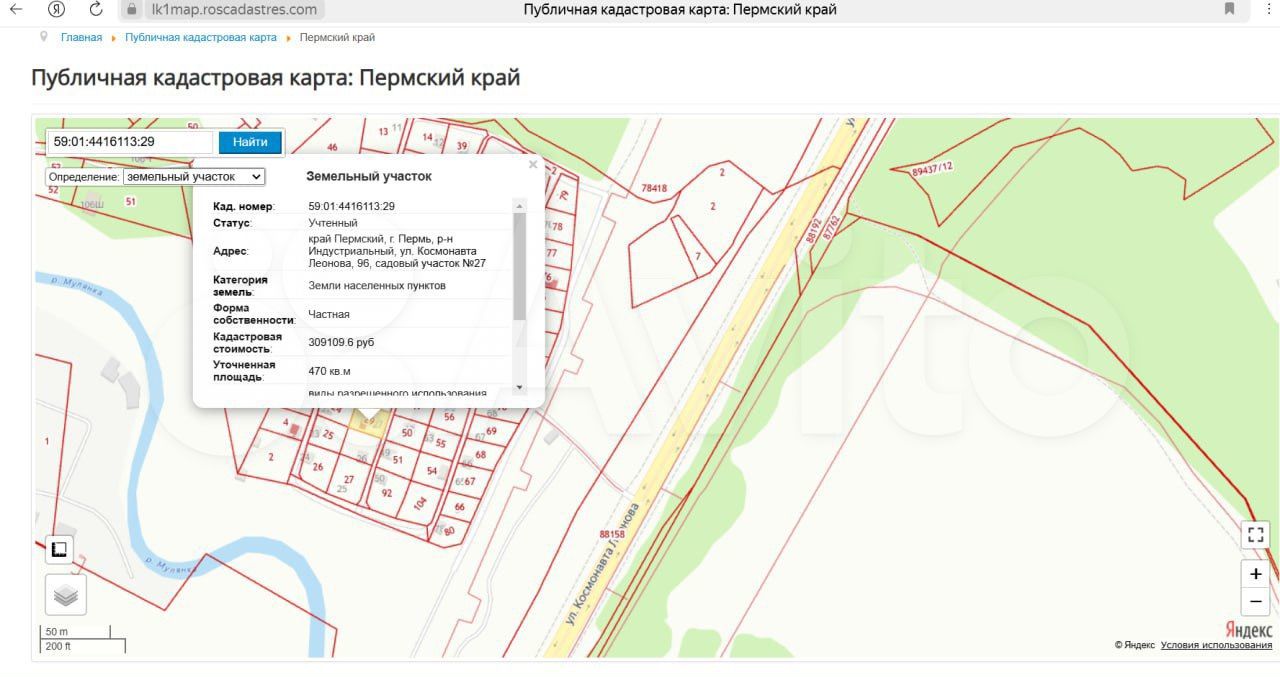
Task: Click map parcel labeled 89437/12
Action: tap(933, 169)
